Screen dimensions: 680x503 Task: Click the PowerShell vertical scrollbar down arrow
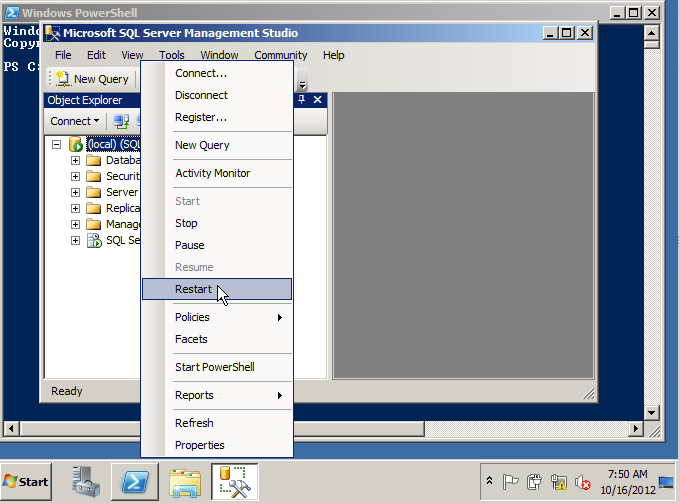click(652, 412)
